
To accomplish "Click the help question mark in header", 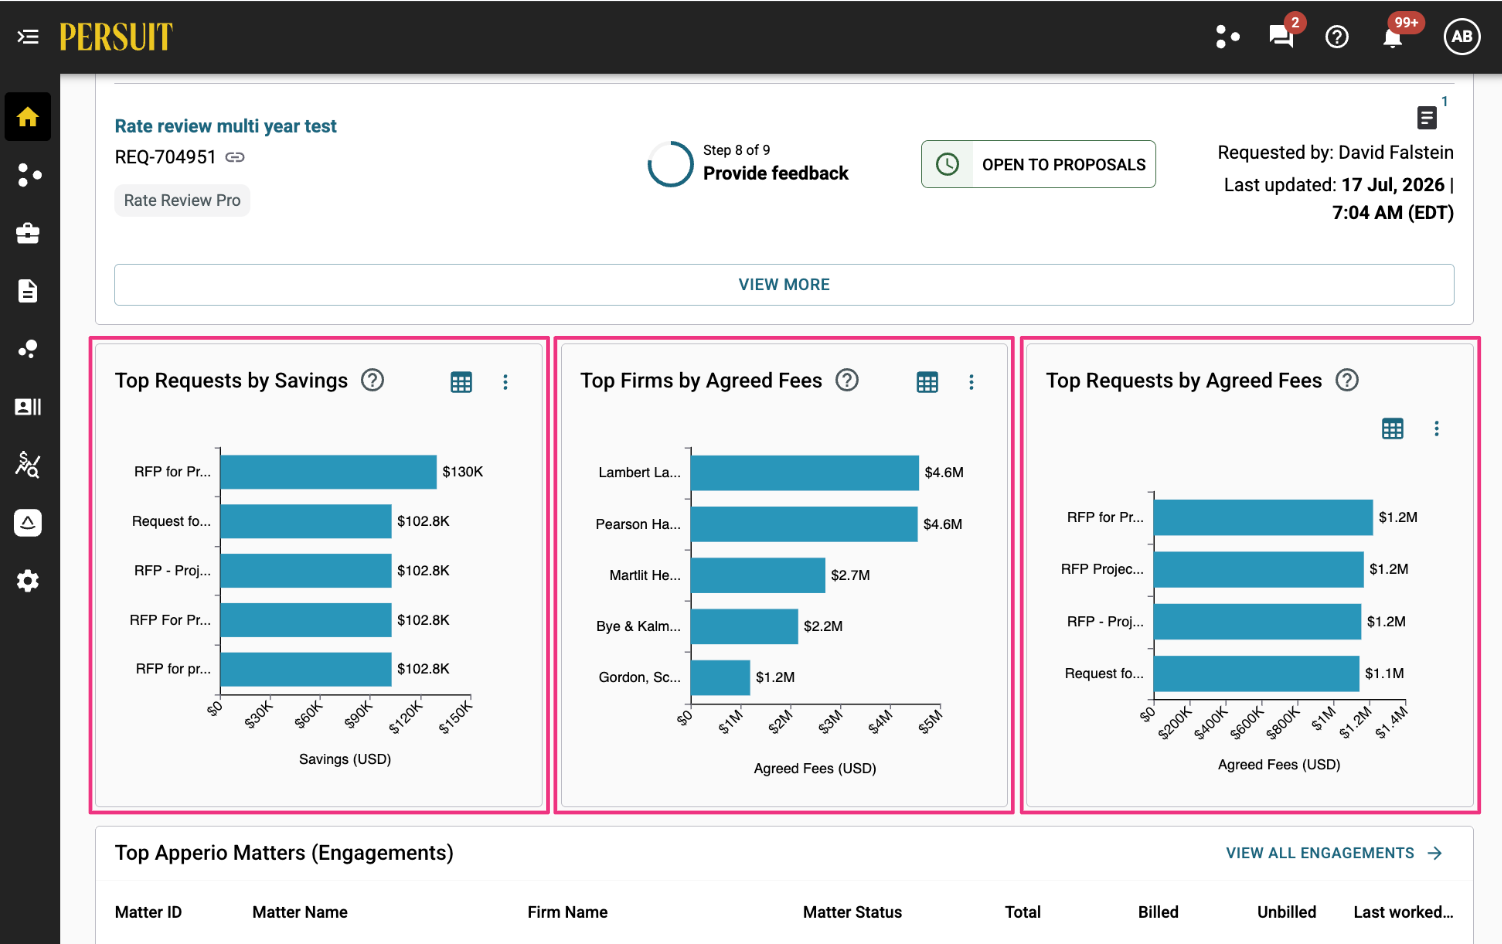I will point(1337,37).
